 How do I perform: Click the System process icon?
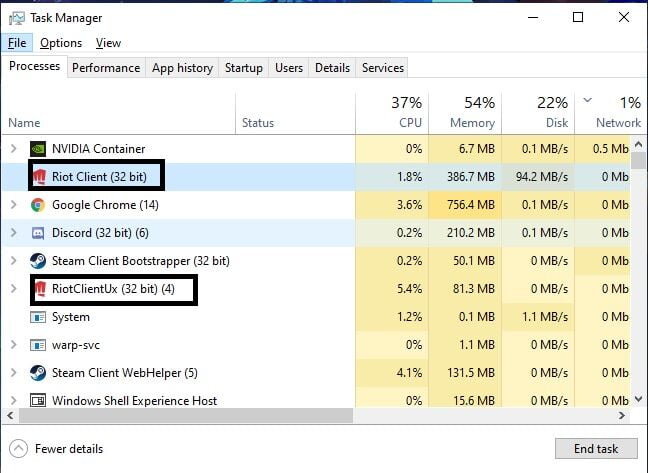pyautogui.click(x=38, y=317)
